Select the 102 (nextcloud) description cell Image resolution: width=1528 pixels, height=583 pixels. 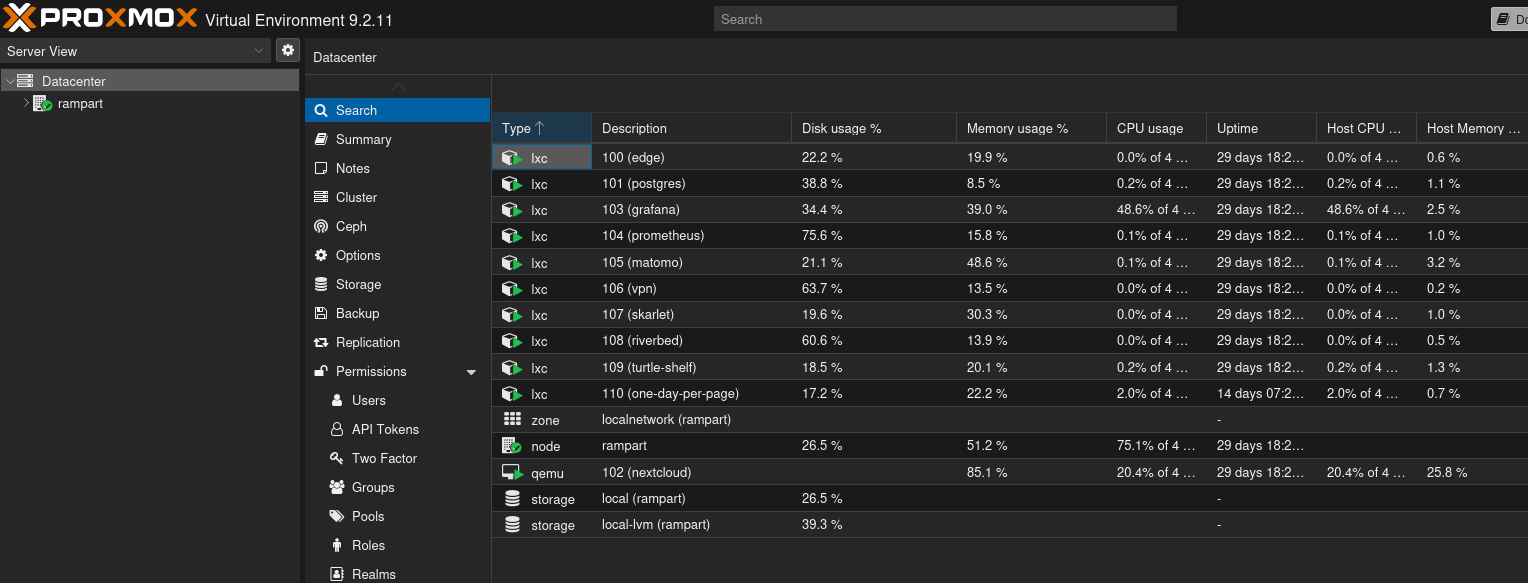(x=691, y=472)
